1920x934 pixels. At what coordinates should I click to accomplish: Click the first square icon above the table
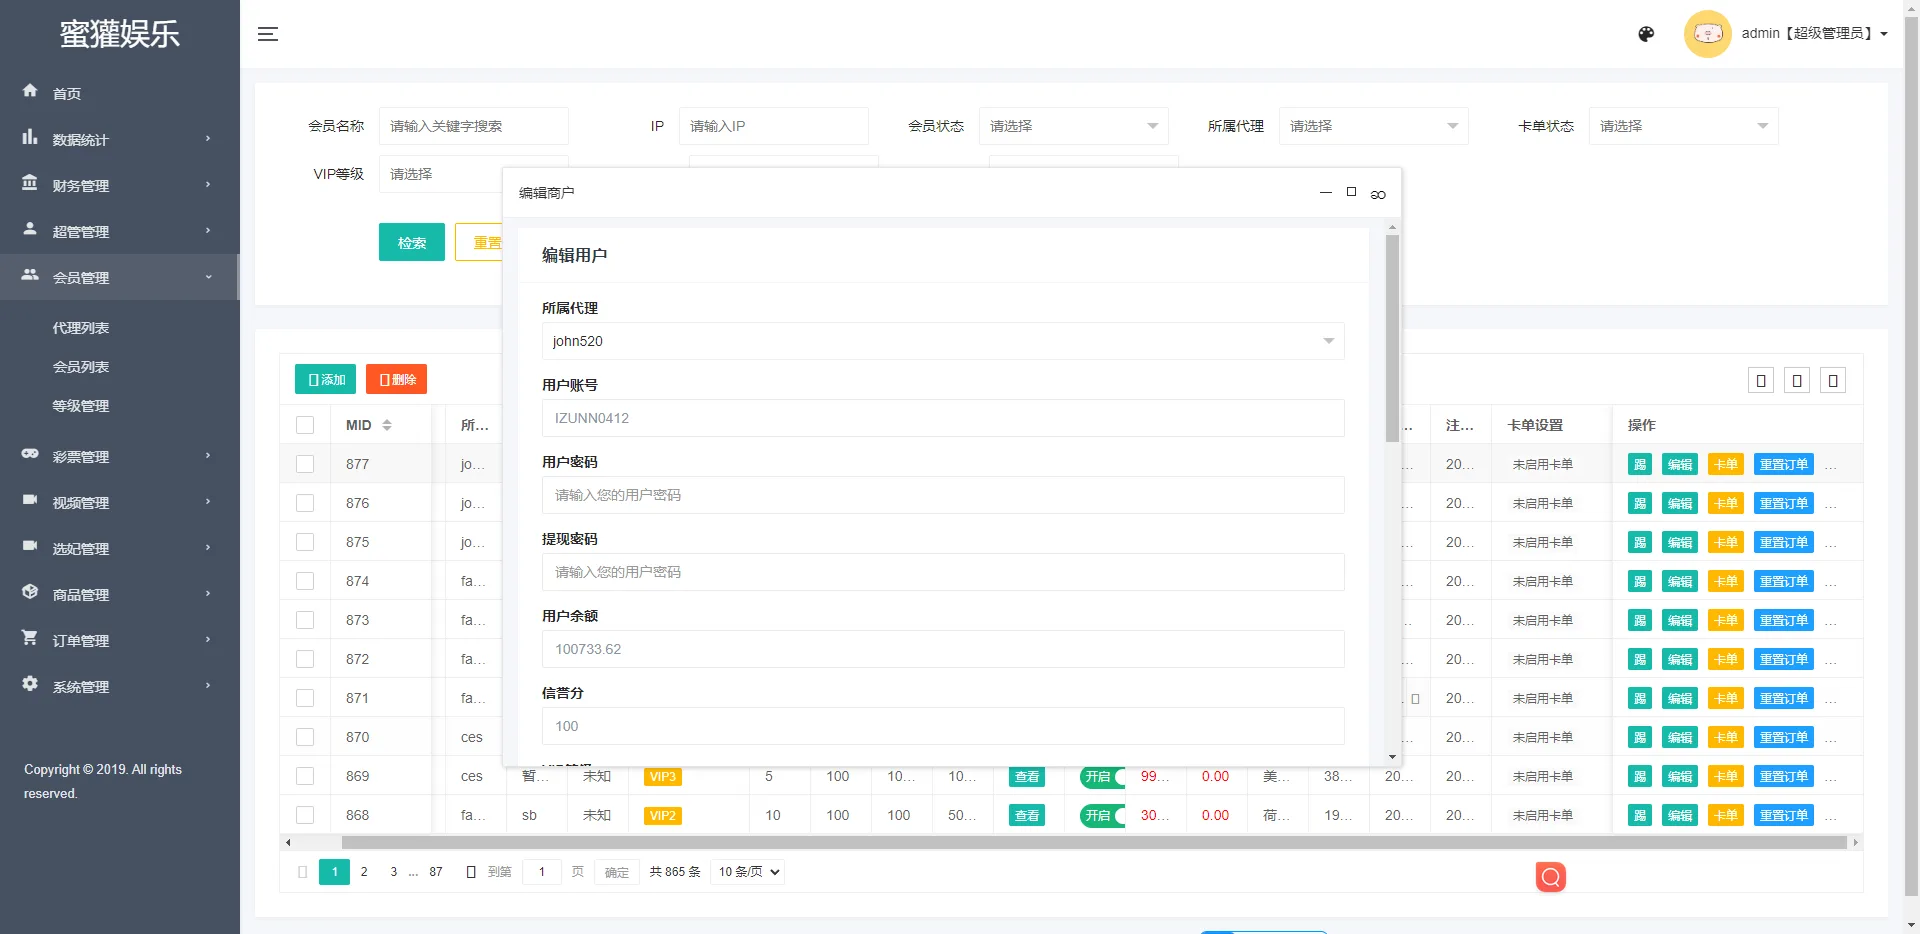(1761, 380)
